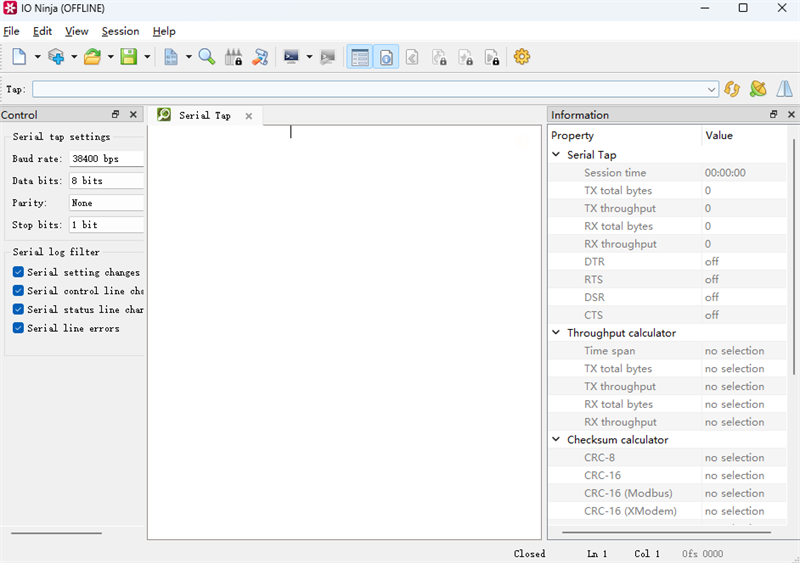Click the magnifier Find icon
Image resolution: width=800 pixels, height=563 pixels.
(207, 57)
